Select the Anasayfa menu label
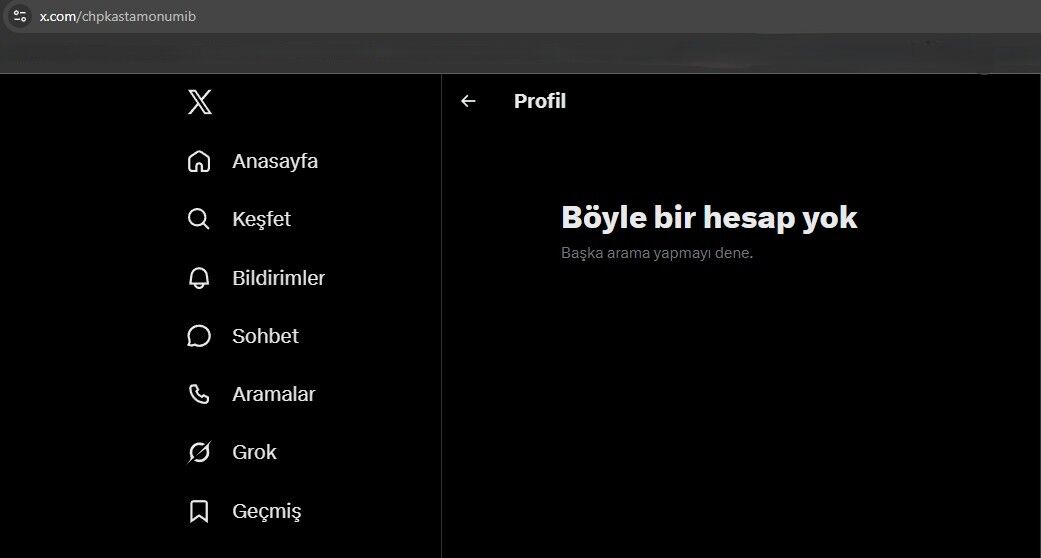1041x558 pixels. click(x=275, y=161)
